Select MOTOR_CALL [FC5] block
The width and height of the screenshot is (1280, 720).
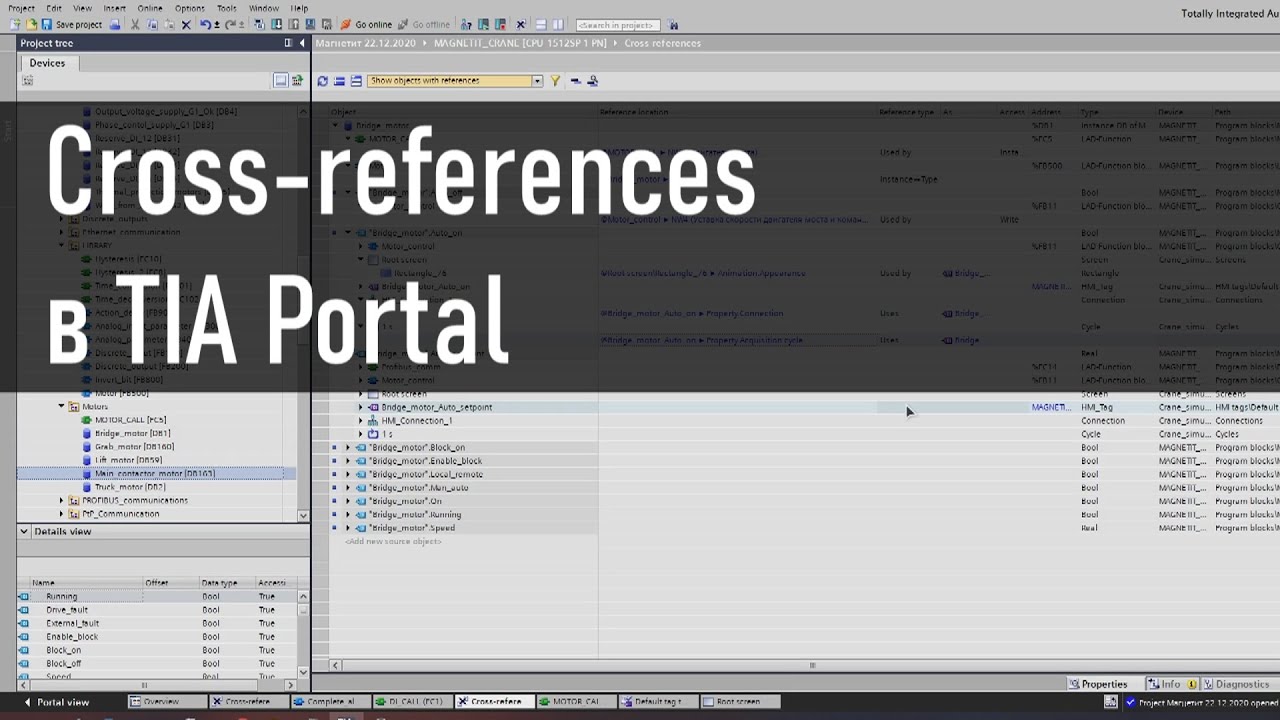pyautogui.click(x=130, y=420)
